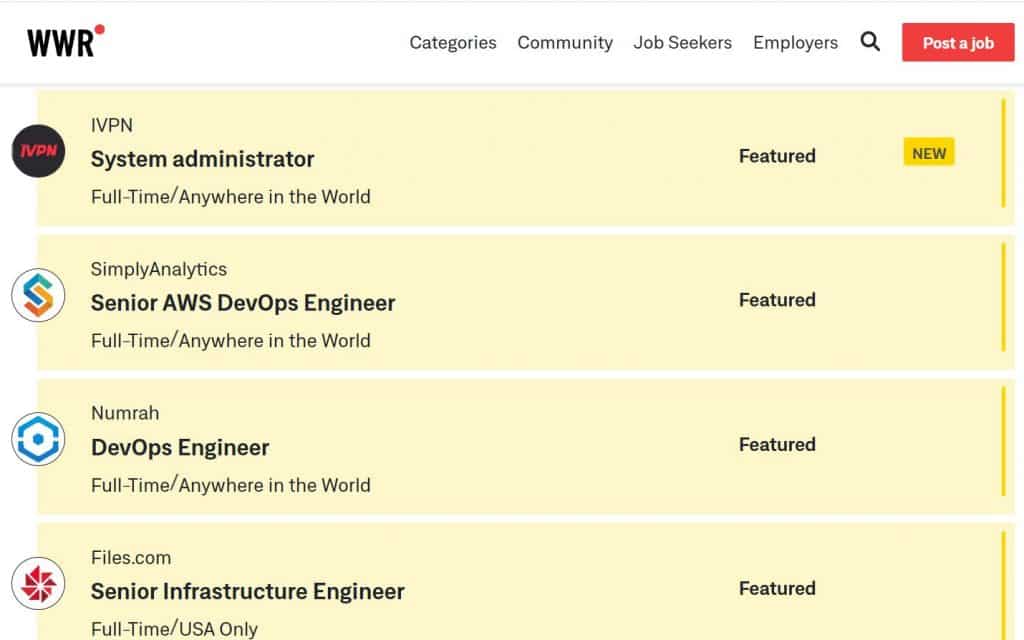Screen dimensions: 1024x640
Task: Click the Files.com company name
Action: [131, 557]
